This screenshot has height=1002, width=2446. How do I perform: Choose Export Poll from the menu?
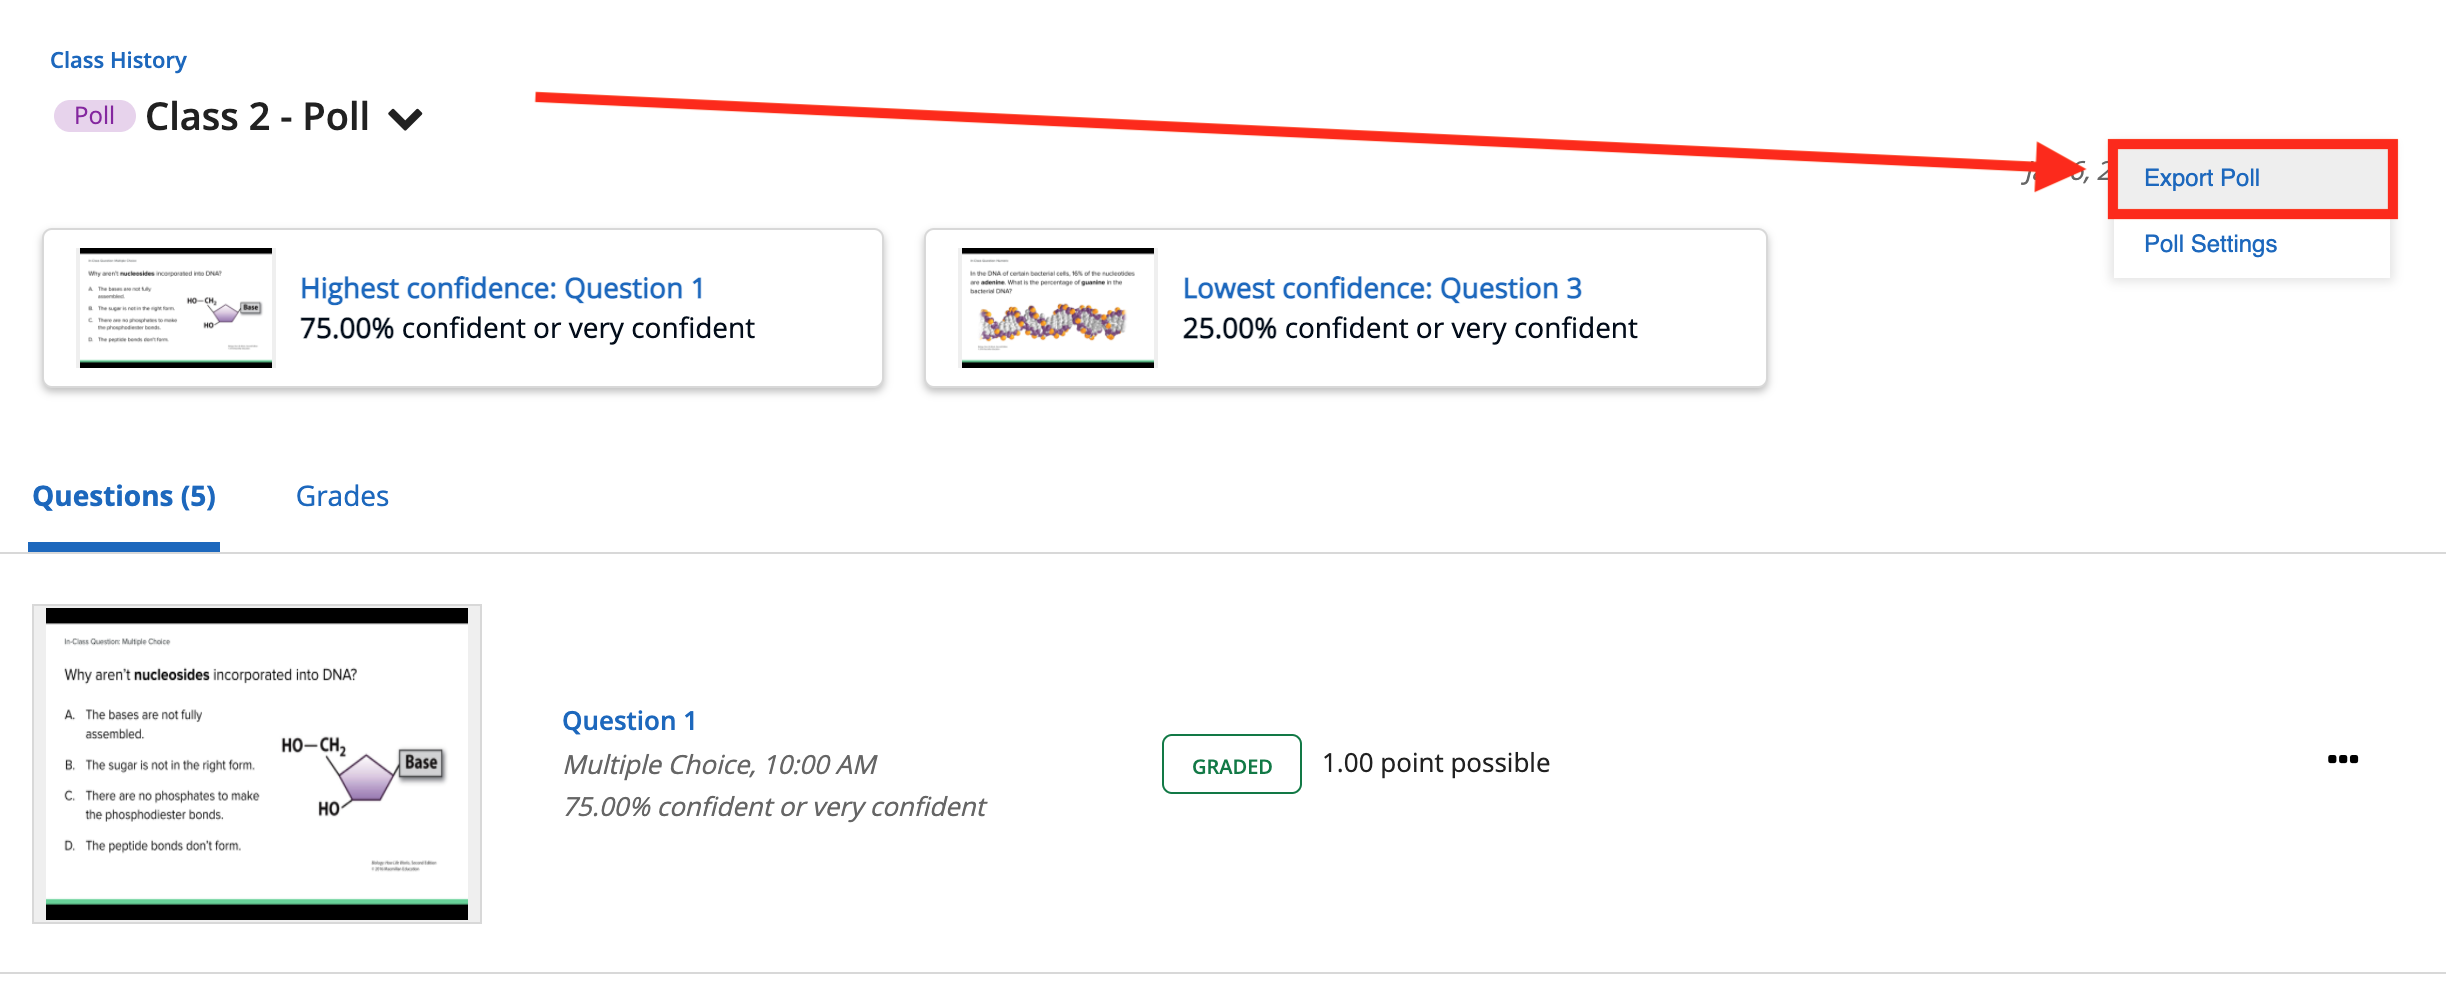[x=2201, y=178]
